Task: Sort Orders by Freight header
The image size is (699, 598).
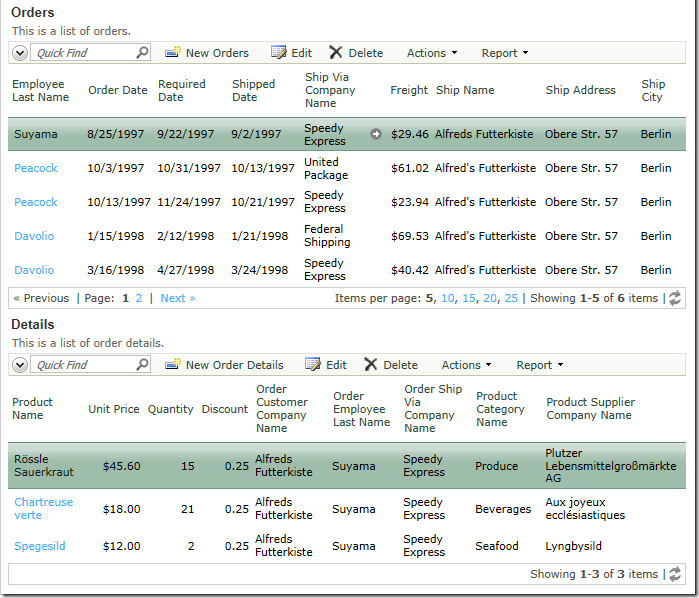Action: [409, 90]
